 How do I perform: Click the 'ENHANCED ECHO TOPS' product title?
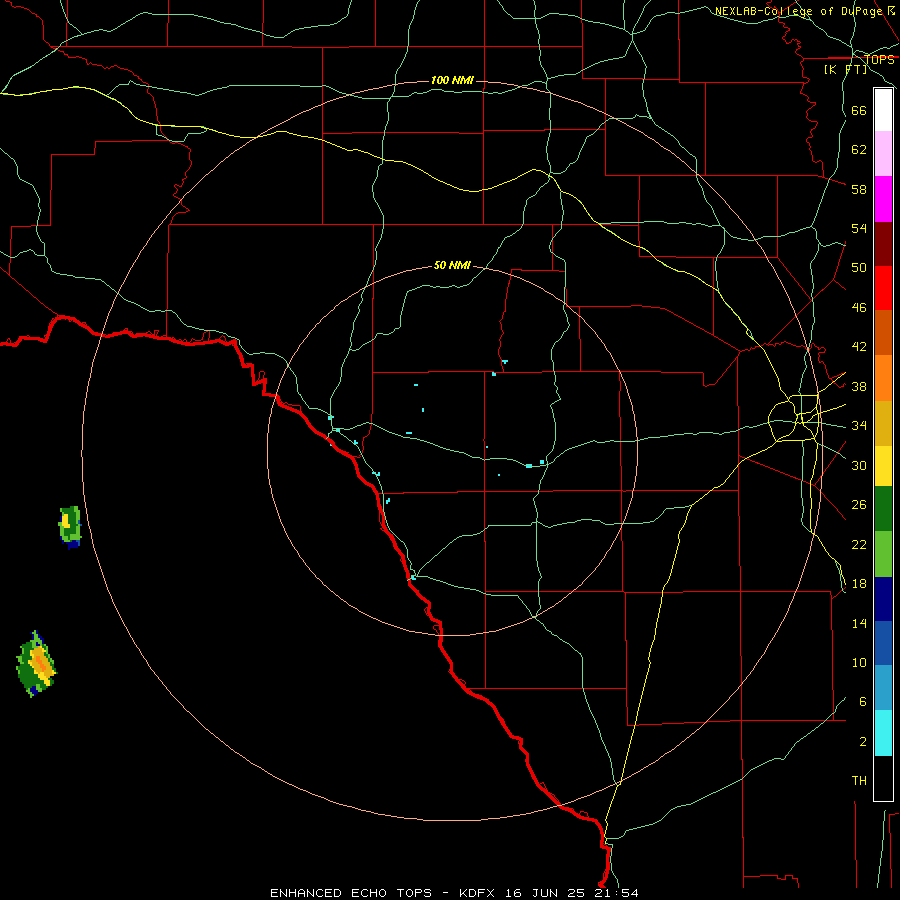(x=351, y=893)
